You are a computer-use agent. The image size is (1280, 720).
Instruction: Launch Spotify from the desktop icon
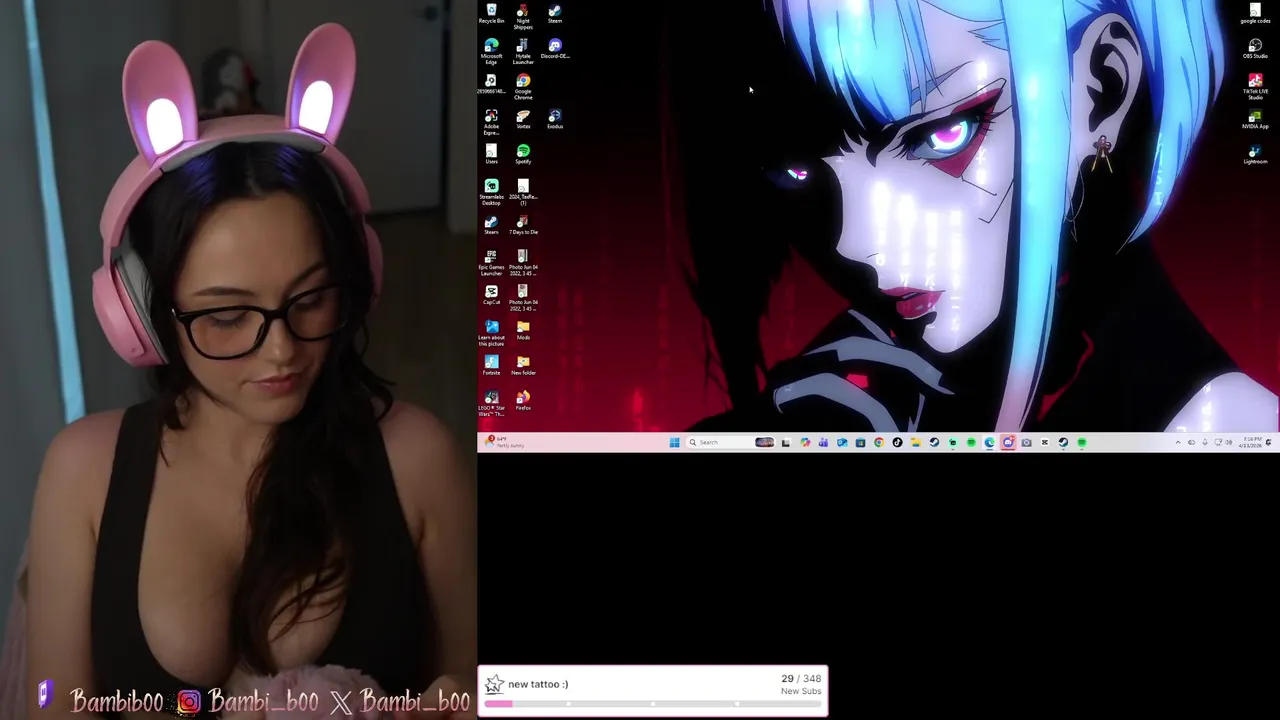click(x=523, y=154)
